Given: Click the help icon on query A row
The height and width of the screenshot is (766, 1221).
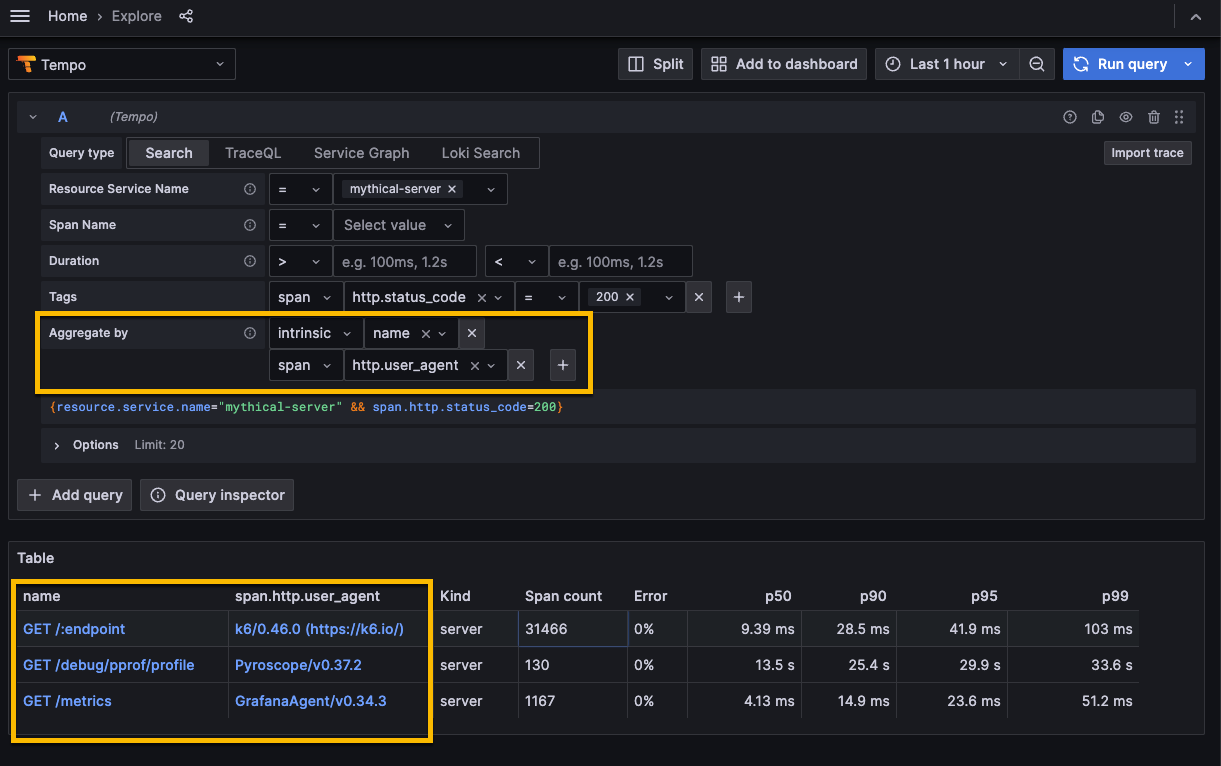Looking at the screenshot, I should coord(1069,117).
